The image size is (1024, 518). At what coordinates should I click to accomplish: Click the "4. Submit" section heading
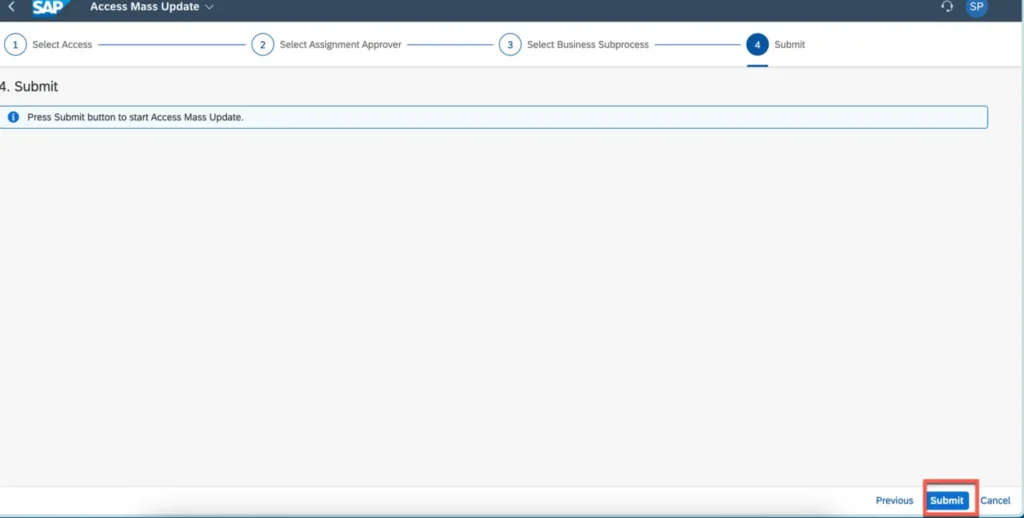point(29,87)
